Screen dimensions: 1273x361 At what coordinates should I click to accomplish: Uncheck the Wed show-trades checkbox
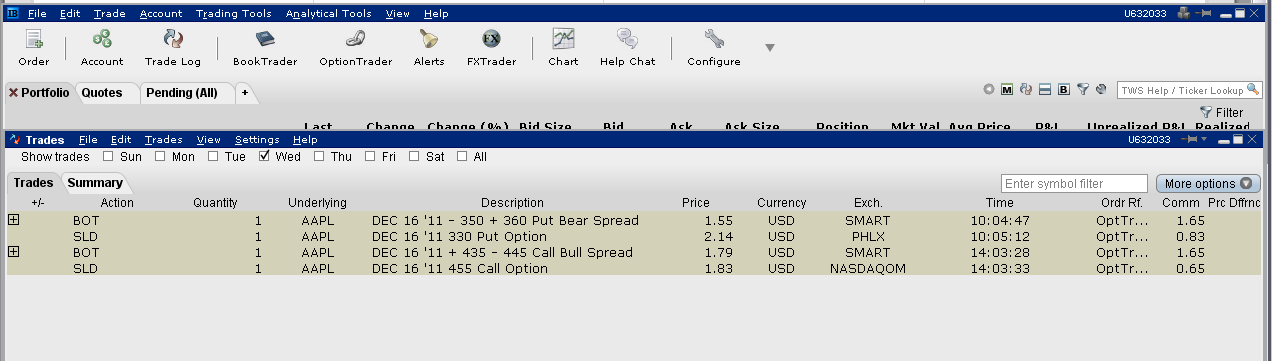coord(265,156)
